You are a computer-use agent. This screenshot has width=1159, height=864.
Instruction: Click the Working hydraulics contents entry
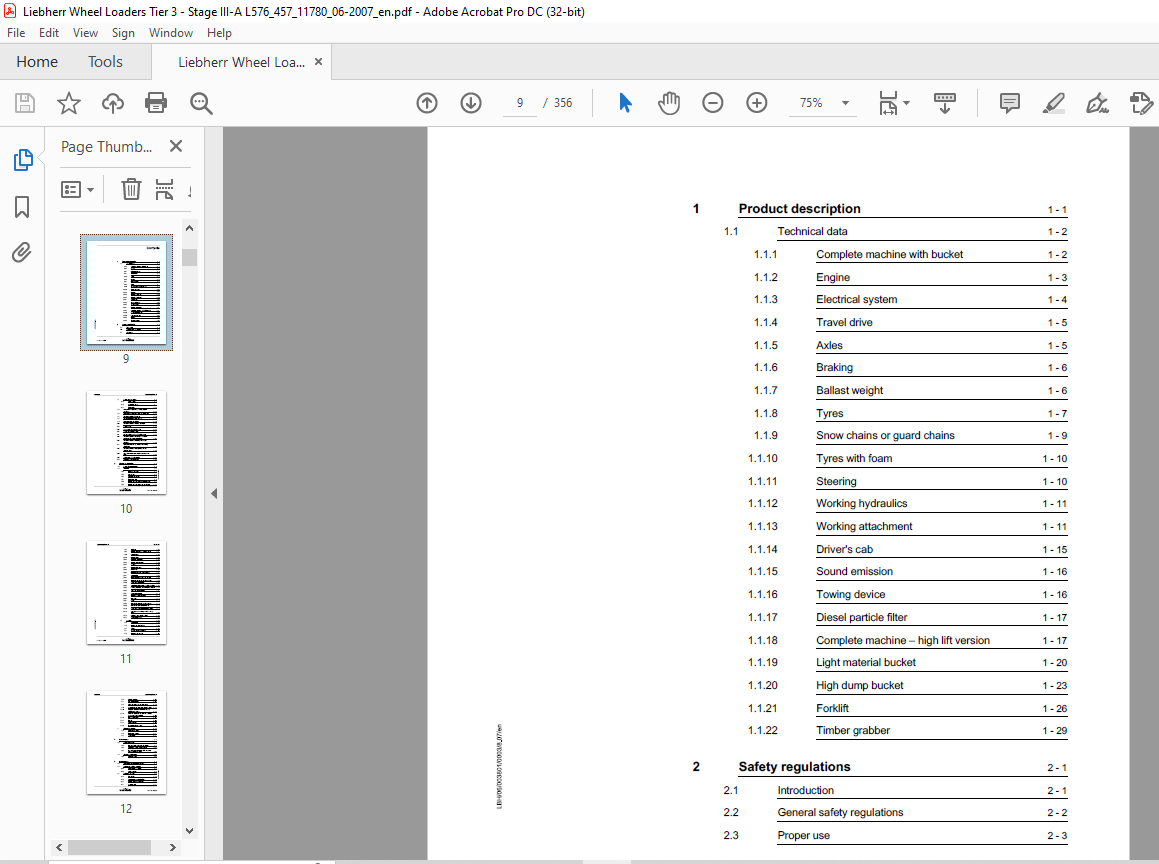coord(861,503)
